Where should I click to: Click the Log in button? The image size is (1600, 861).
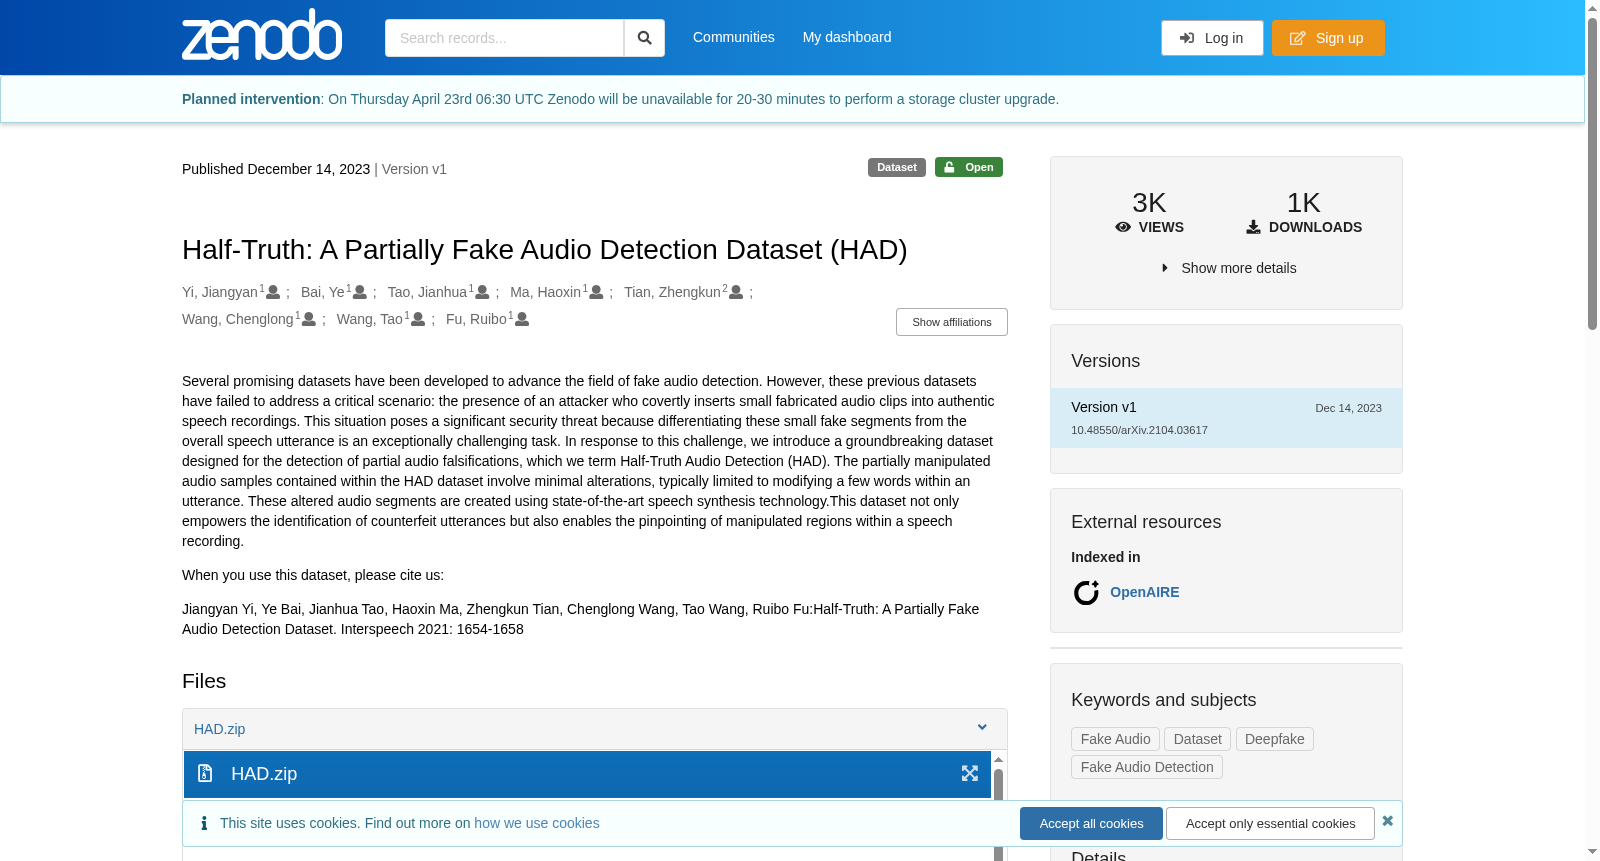[1212, 38]
